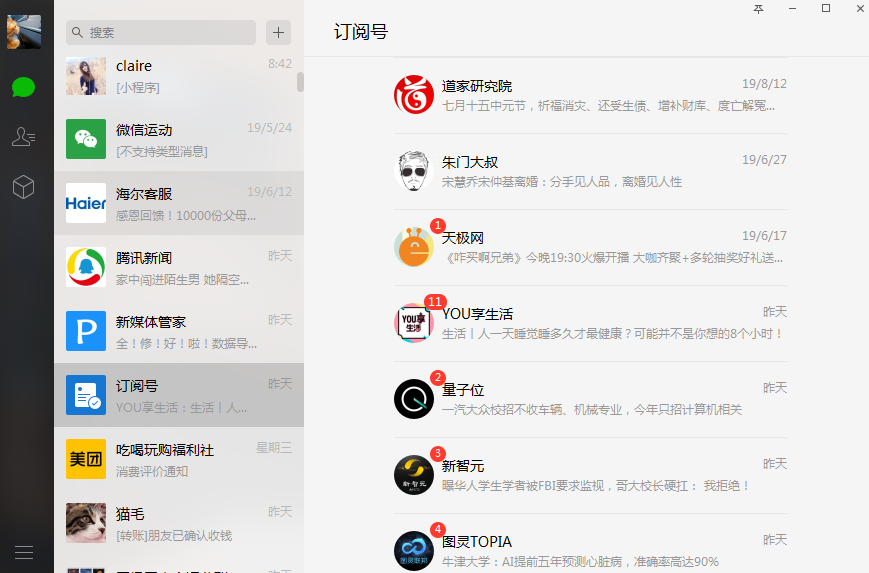The width and height of the screenshot is (869, 573).
Task: Click the 搜索 search field
Action: tap(161, 33)
